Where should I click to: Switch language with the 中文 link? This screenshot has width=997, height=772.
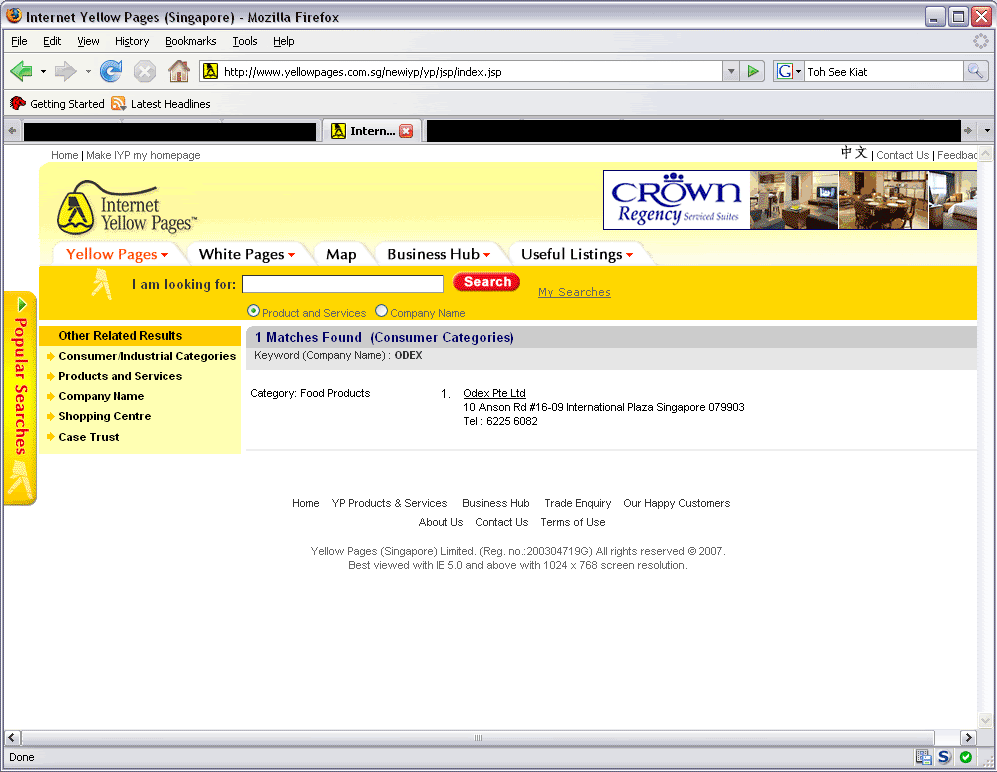coord(854,153)
